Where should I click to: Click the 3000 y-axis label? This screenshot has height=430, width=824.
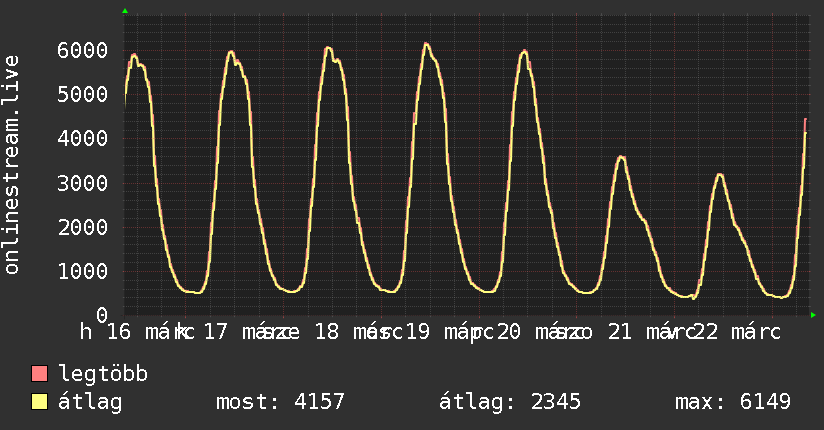(83, 183)
